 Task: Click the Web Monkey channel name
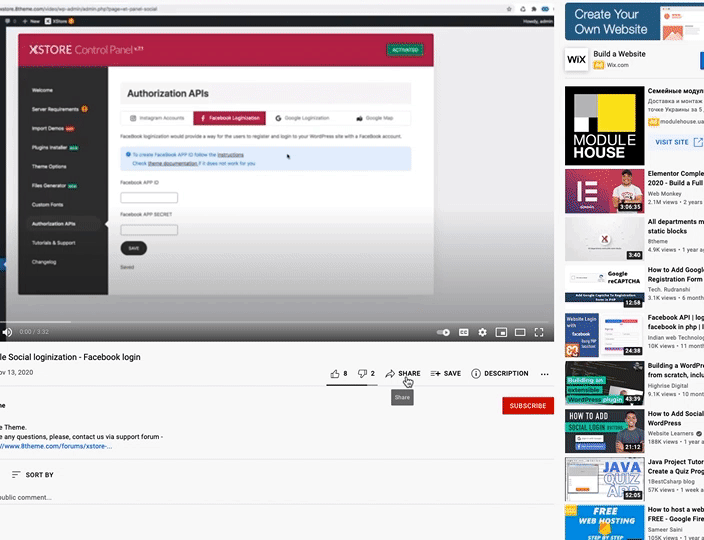664,193
